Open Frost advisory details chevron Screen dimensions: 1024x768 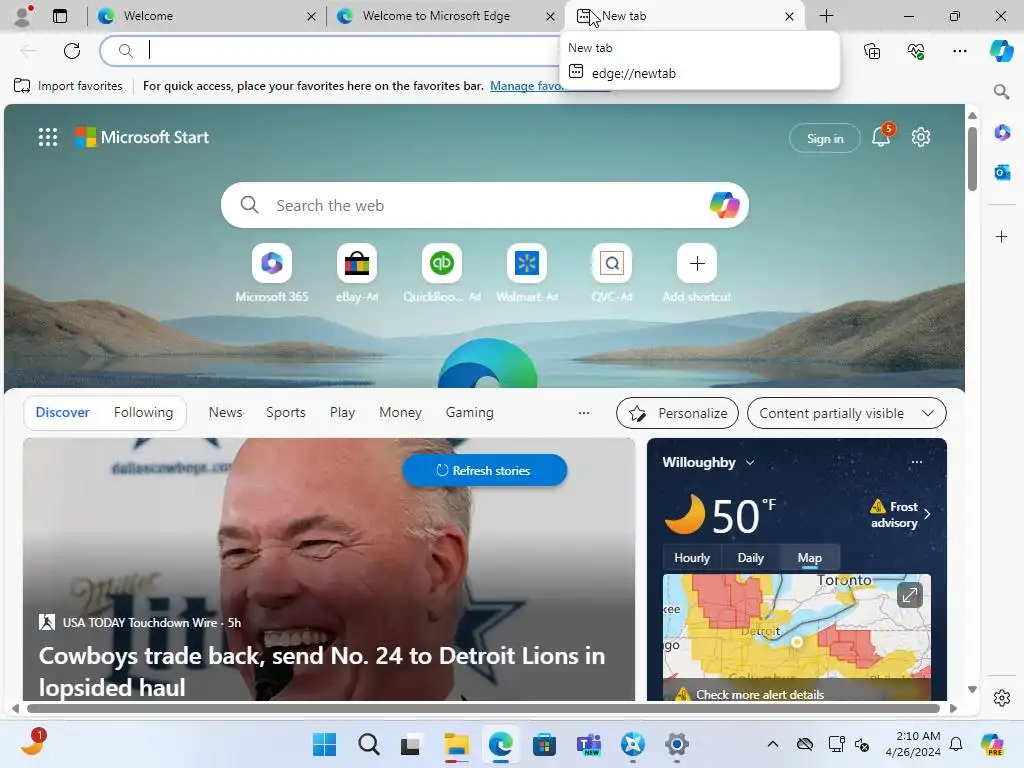tap(927, 514)
